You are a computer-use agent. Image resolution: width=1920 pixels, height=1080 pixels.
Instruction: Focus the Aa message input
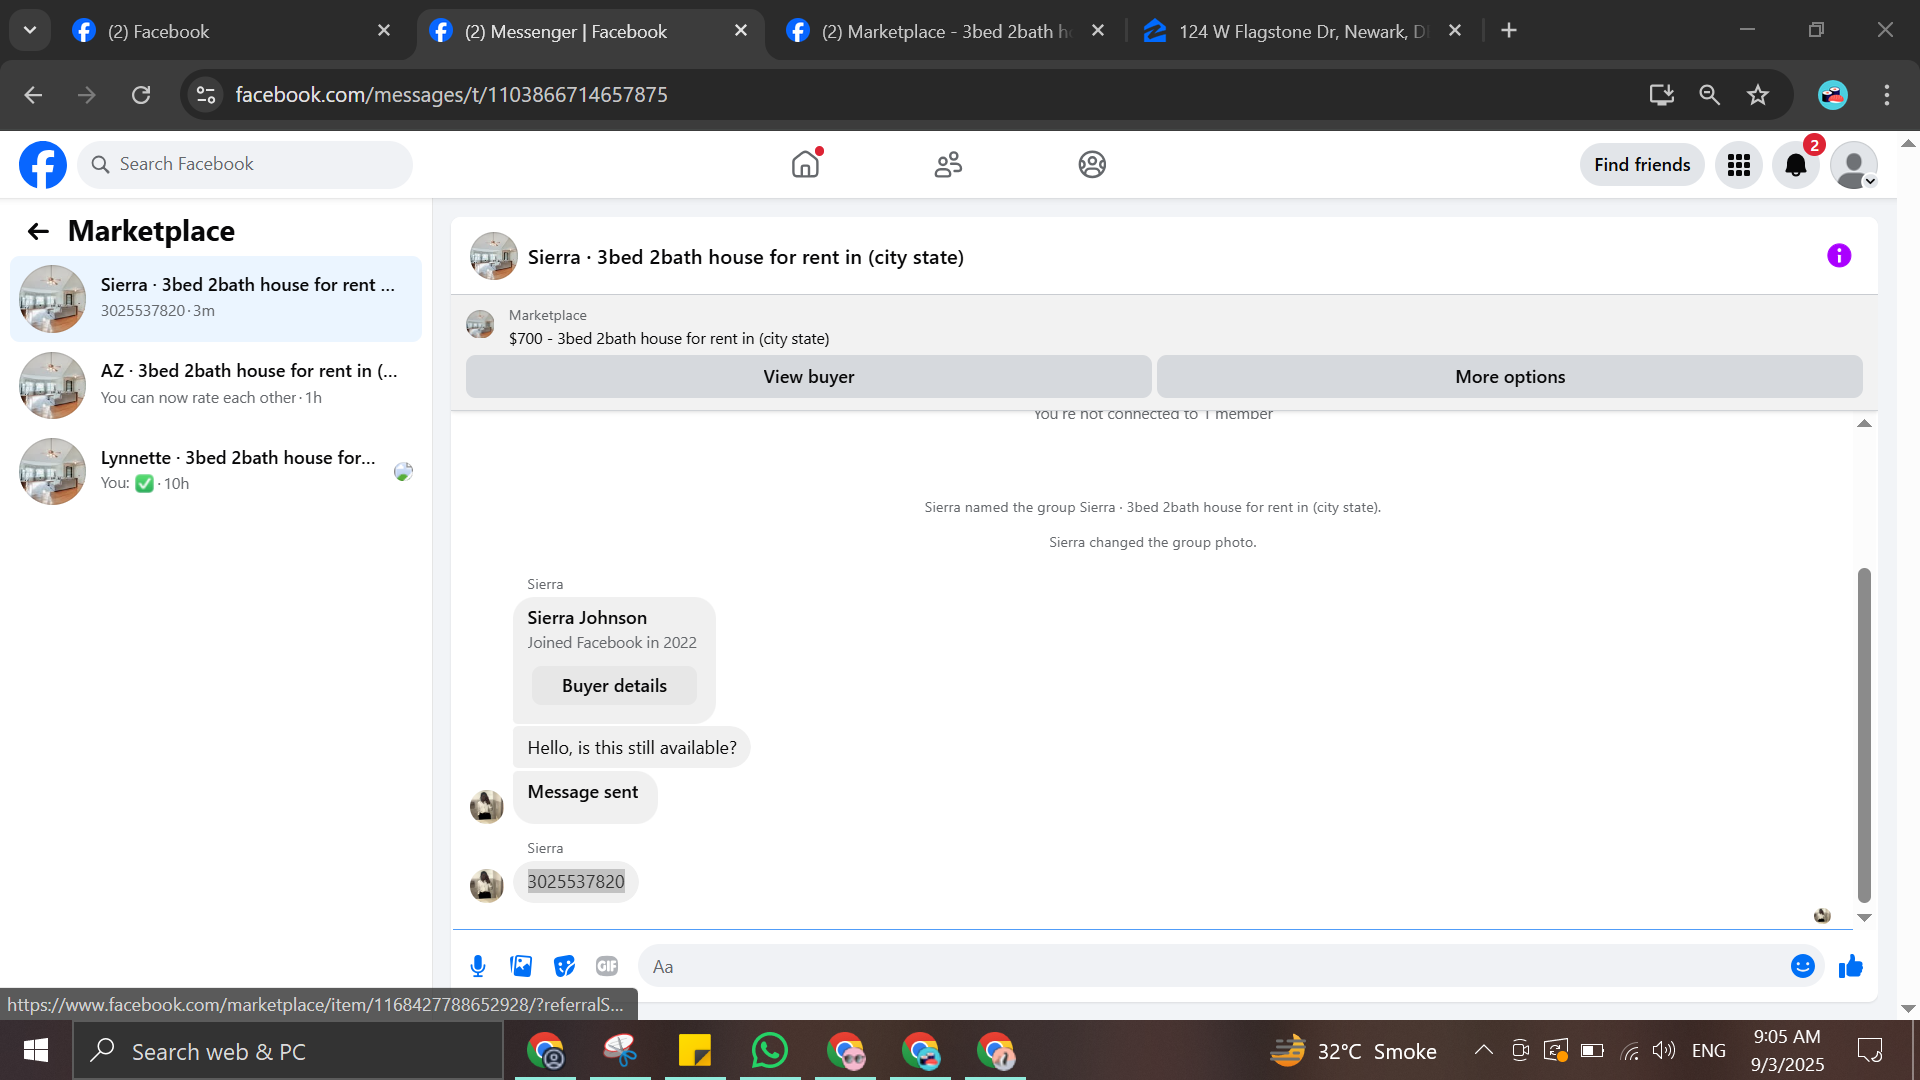click(x=1215, y=966)
